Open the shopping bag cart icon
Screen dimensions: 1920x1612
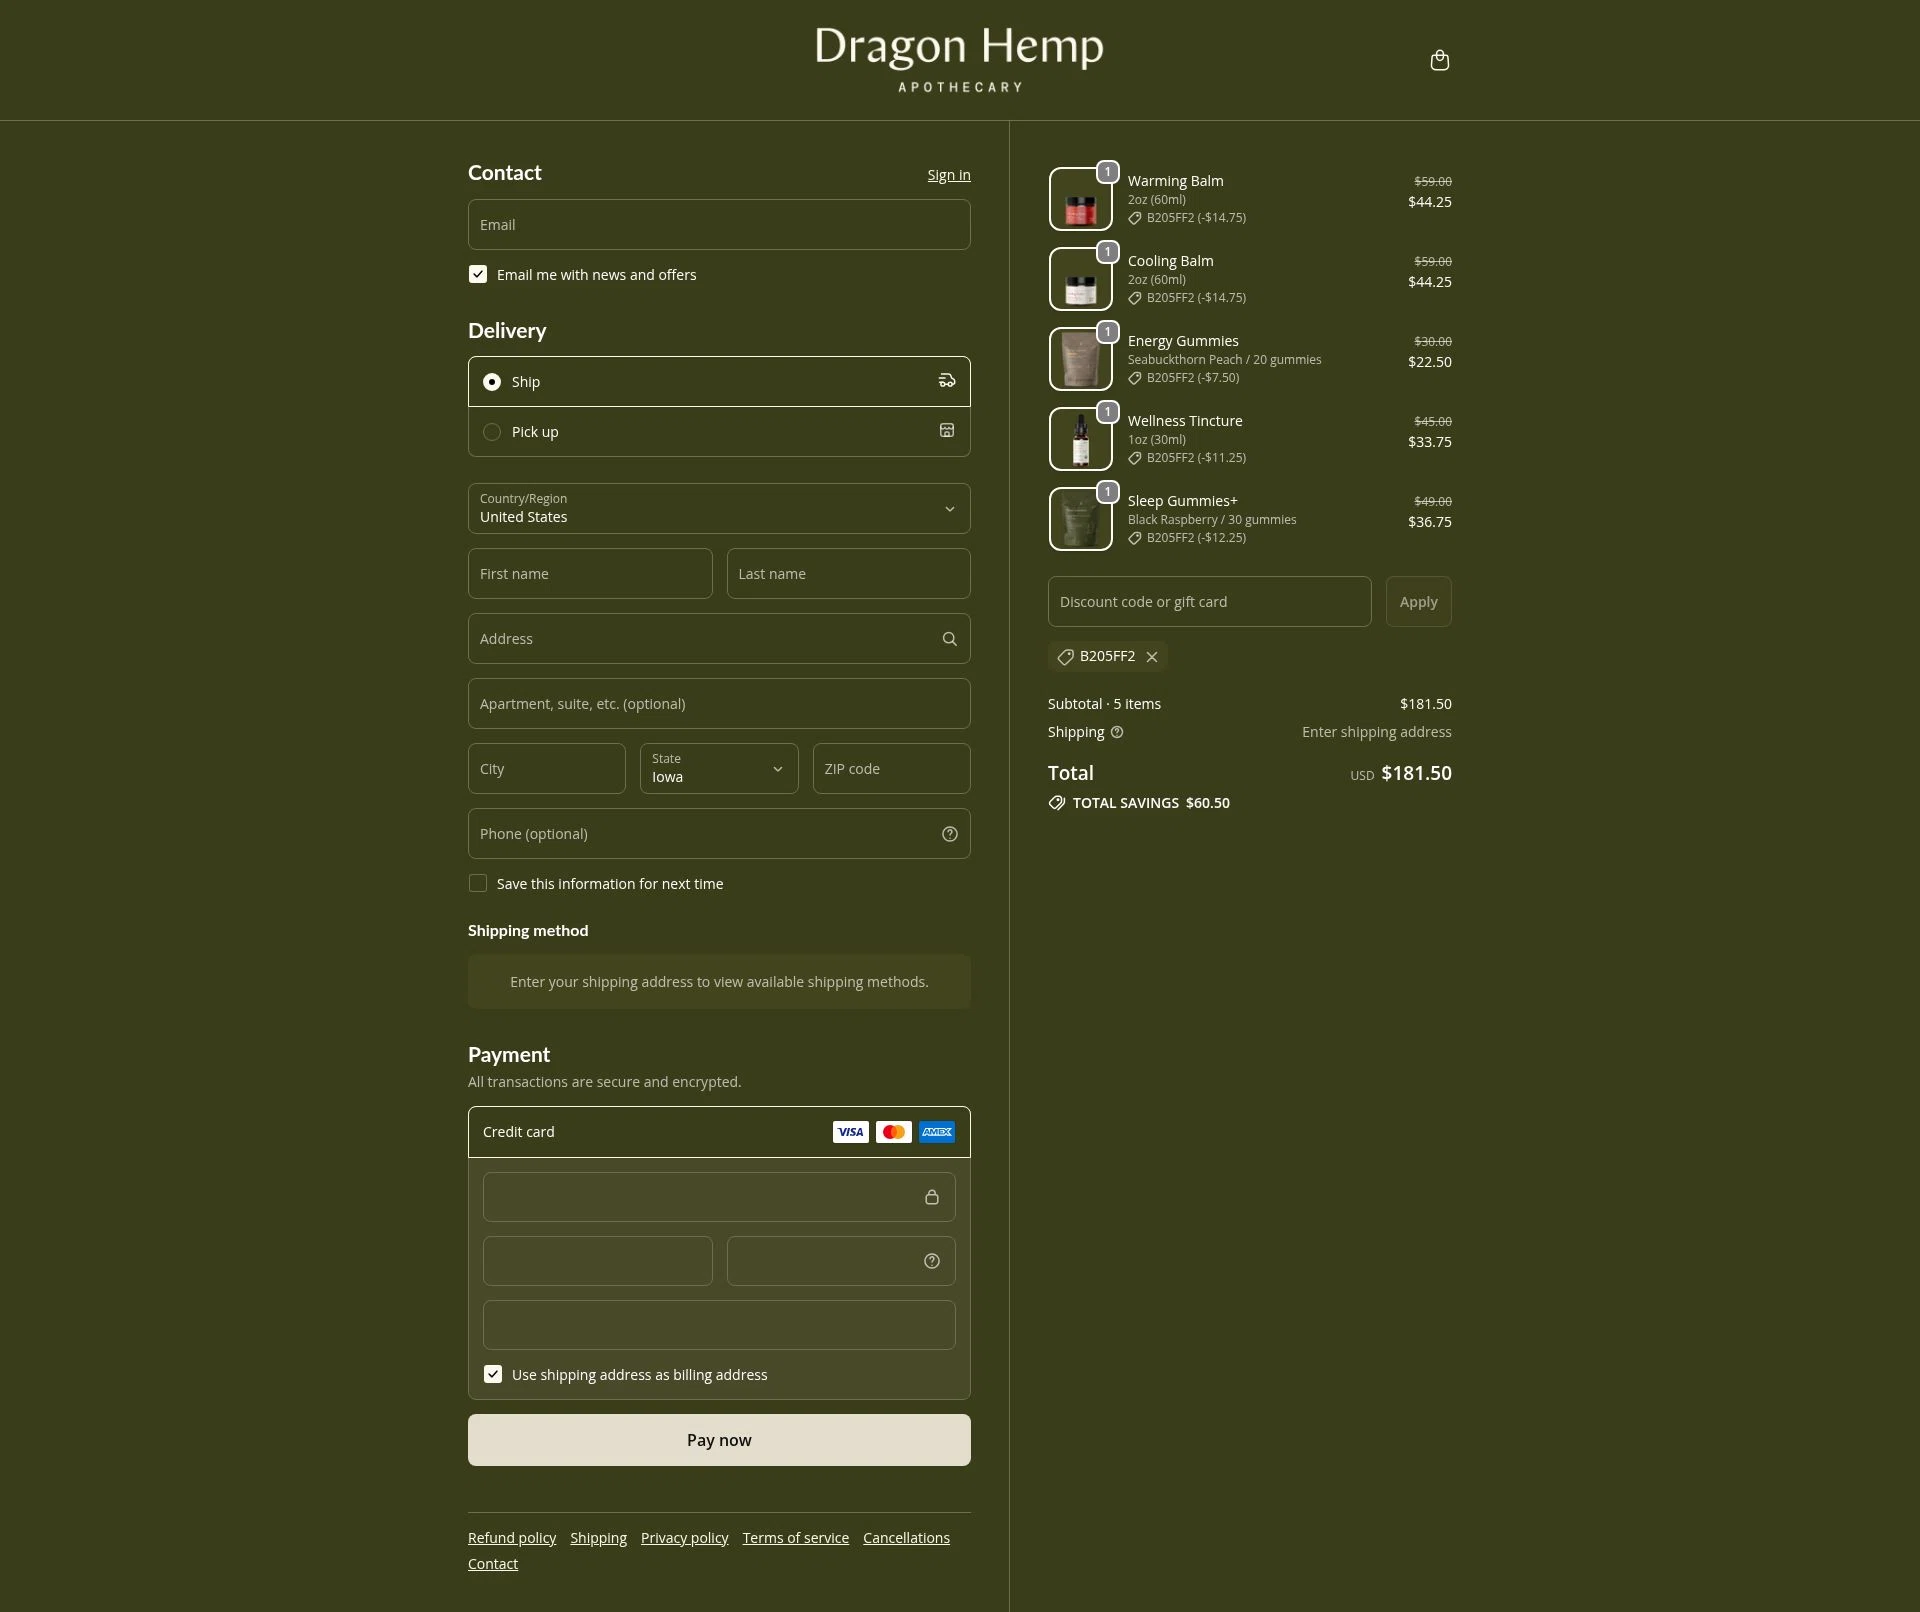pos(1440,60)
